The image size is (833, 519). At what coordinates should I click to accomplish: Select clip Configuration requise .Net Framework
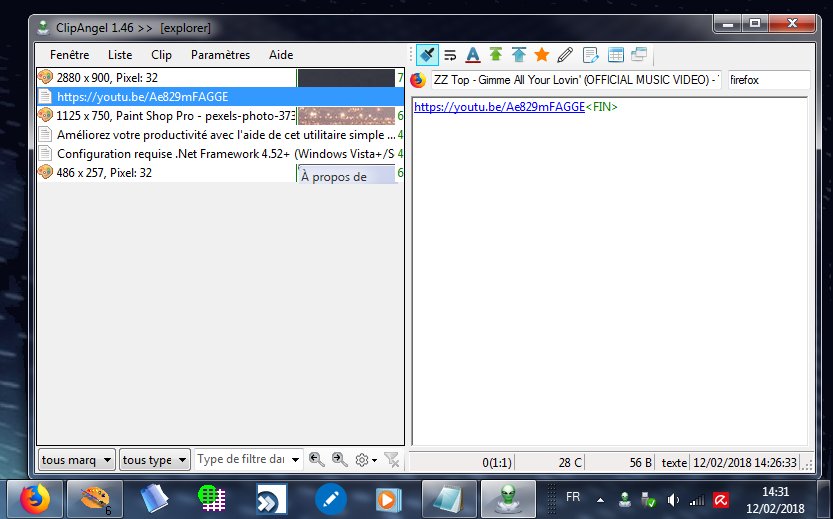(x=220, y=154)
